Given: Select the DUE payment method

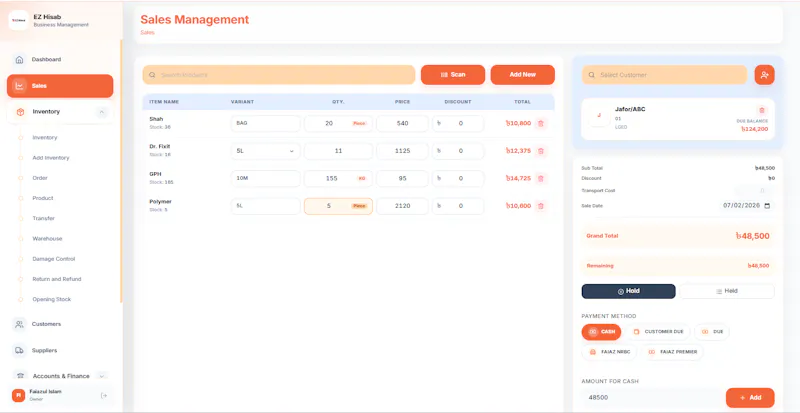Looking at the screenshot, I should click(x=712, y=332).
